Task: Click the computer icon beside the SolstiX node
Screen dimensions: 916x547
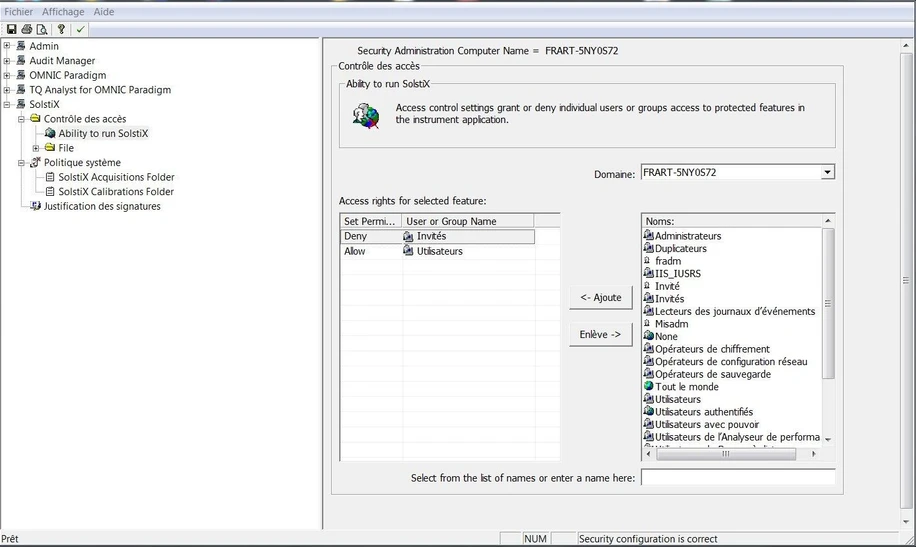Action: (21, 104)
